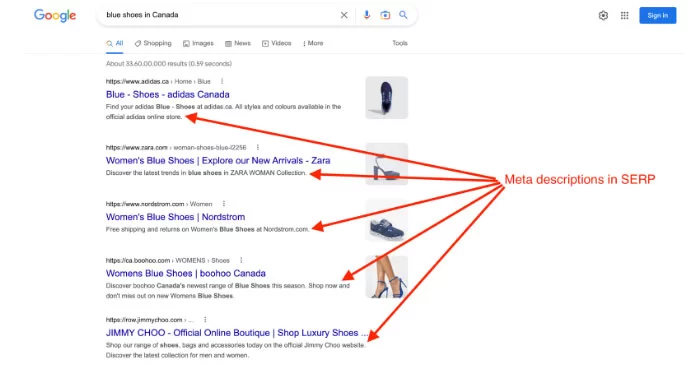This screenshot has height=369, width=689.
Task: Open search by image camera icon
Action: pyautogui.click(x=385, y=15)
